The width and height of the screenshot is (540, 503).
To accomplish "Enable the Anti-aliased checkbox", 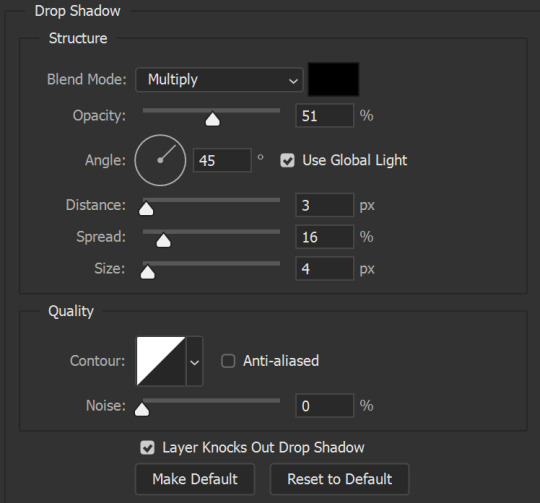I will coord(228,361).
